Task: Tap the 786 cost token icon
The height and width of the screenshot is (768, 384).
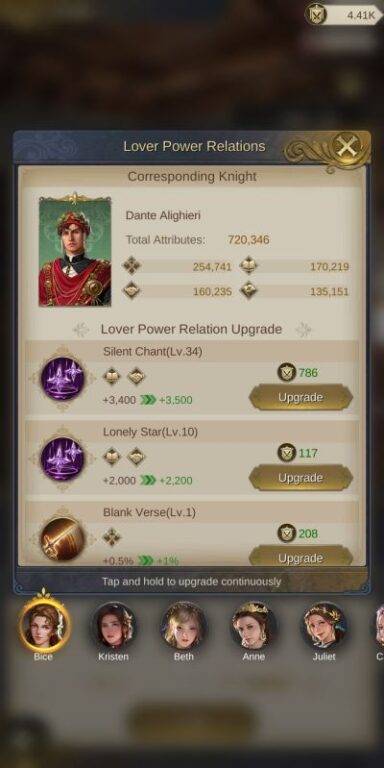Action: click(287, 373)
